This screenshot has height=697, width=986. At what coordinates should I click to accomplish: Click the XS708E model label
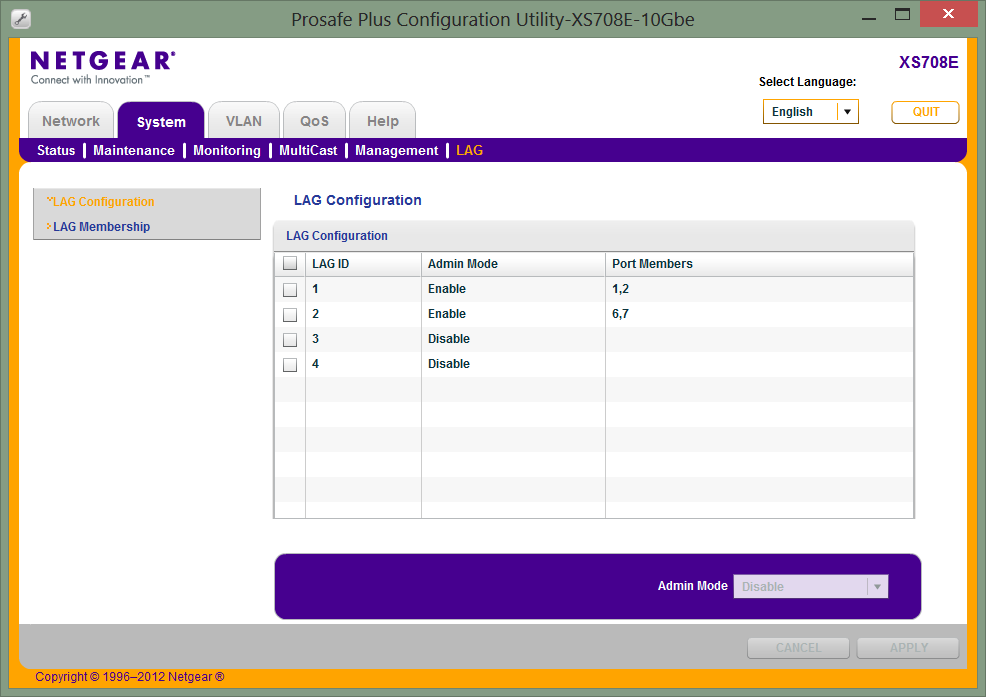pyautogui.click(x=929, y=62)
